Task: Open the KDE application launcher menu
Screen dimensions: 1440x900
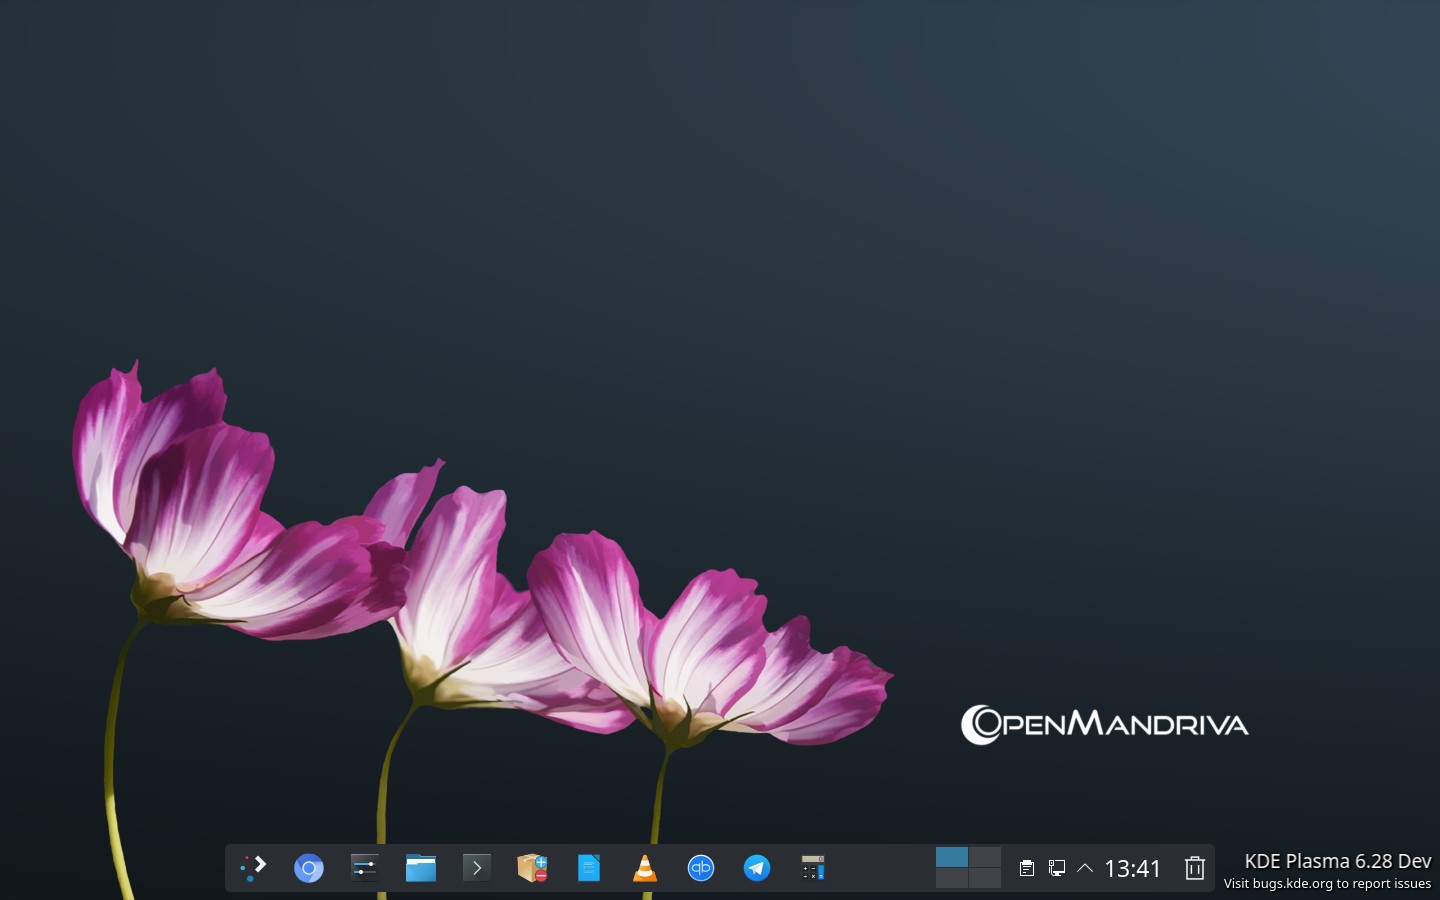Action: point(253,868)
